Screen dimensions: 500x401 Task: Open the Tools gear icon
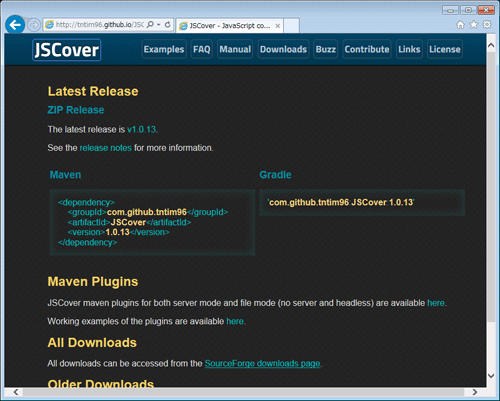click(x=487, y=25)
